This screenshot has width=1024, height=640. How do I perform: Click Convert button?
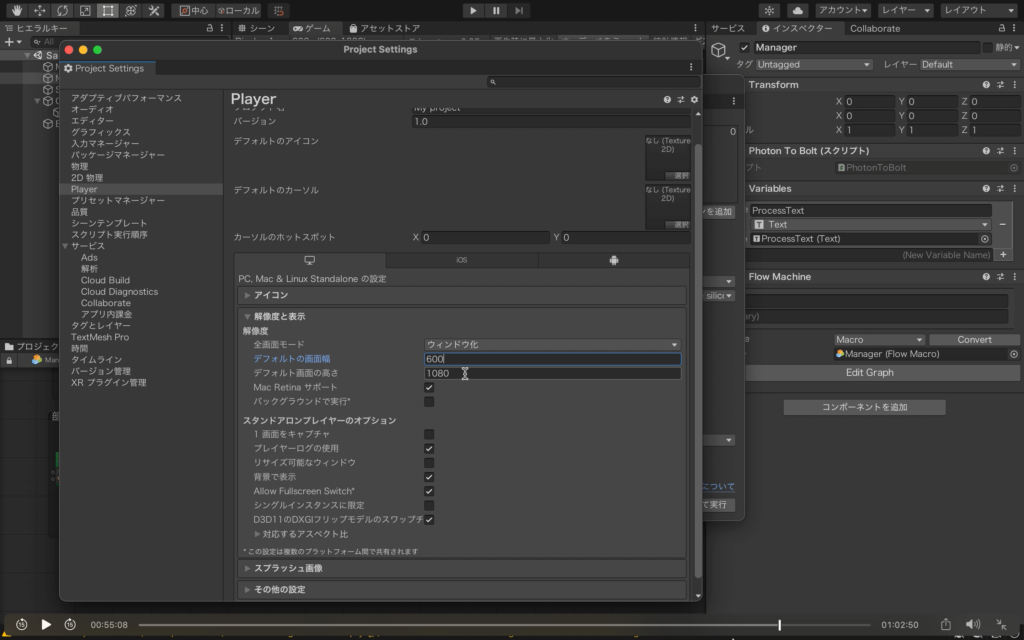(x=974, y=340)
